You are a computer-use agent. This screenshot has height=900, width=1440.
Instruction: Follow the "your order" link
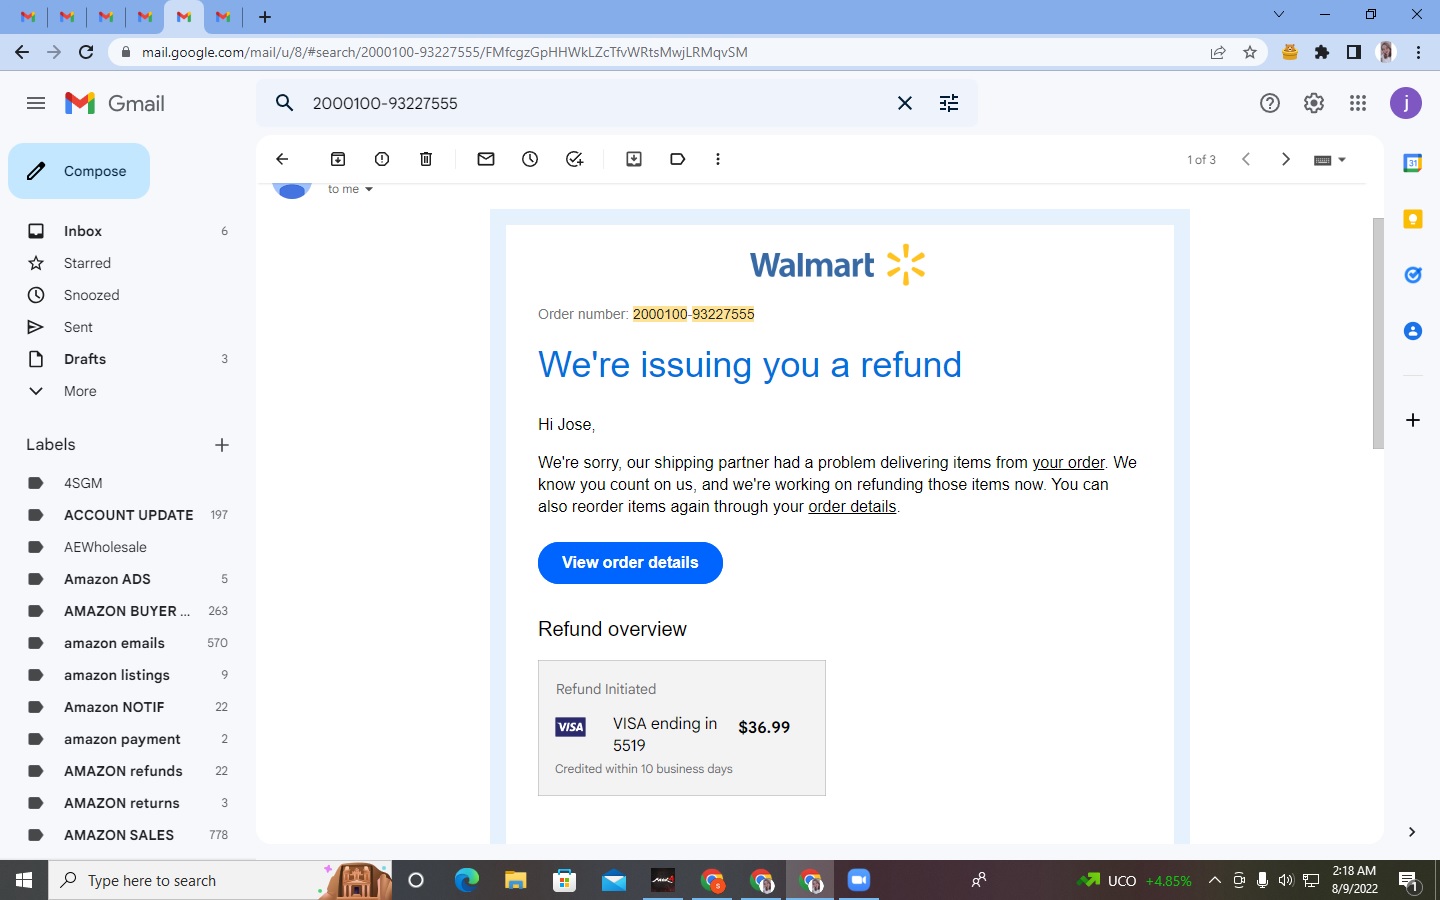(1068, 462)
